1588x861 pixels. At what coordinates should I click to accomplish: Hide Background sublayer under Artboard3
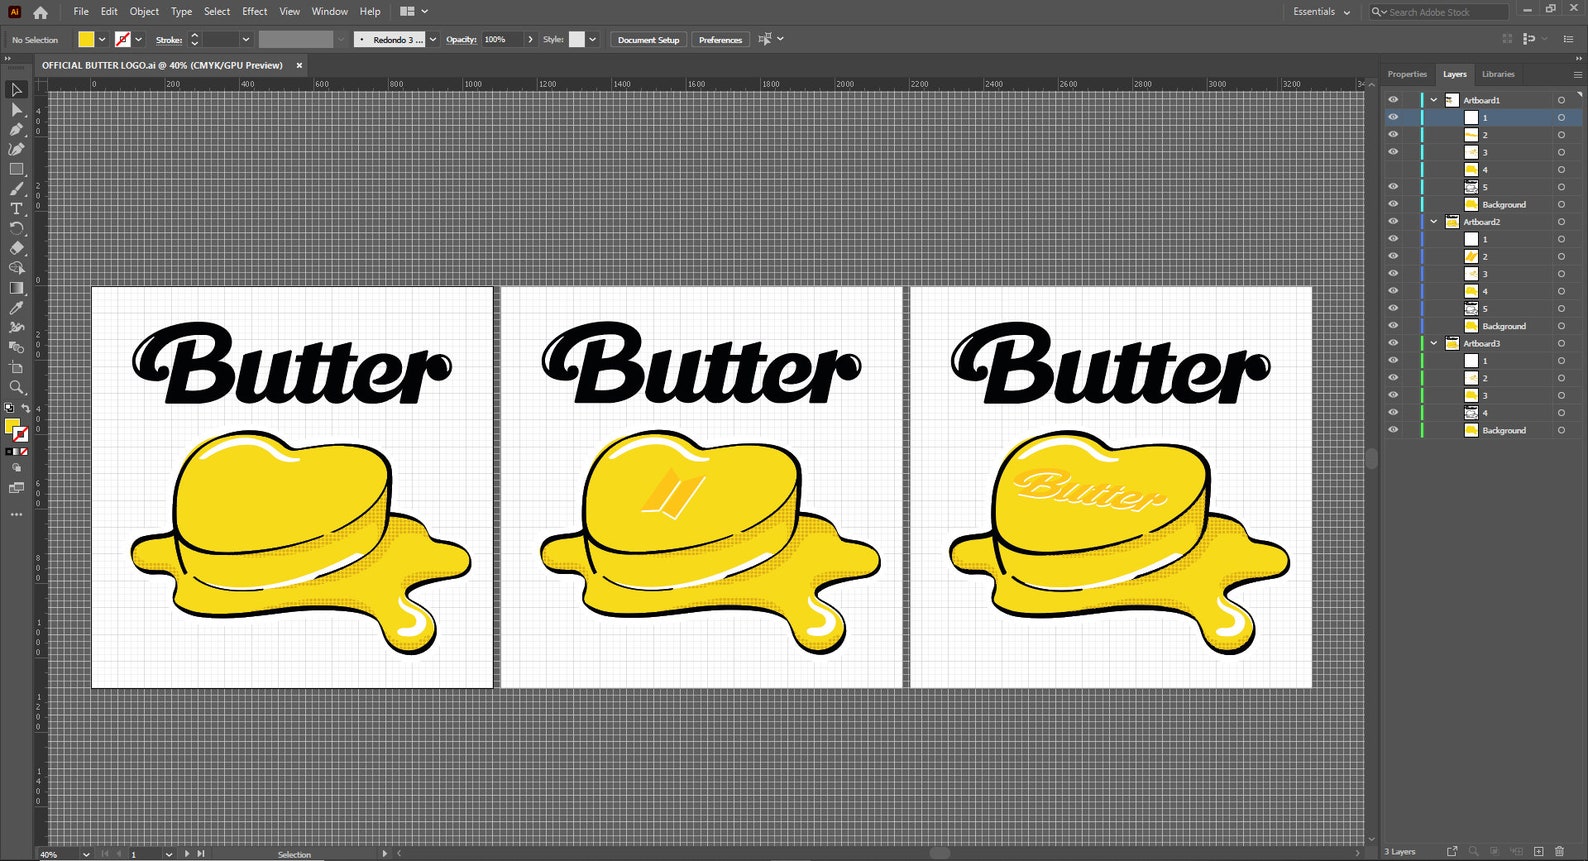(1392, 430)
